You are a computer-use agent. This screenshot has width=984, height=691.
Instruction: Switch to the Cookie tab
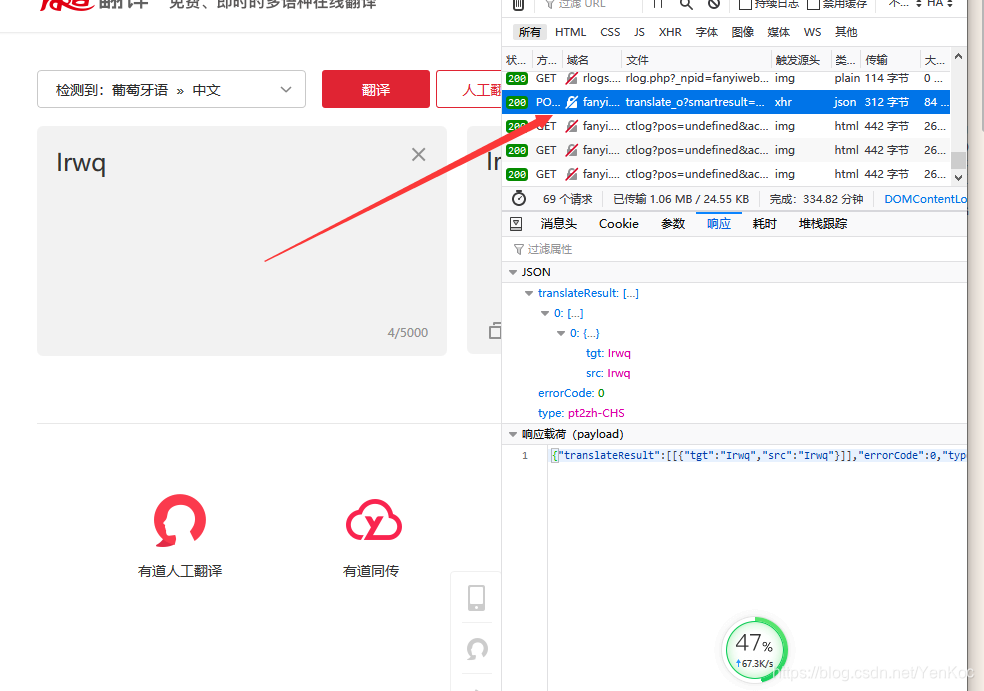click(619, 223)
